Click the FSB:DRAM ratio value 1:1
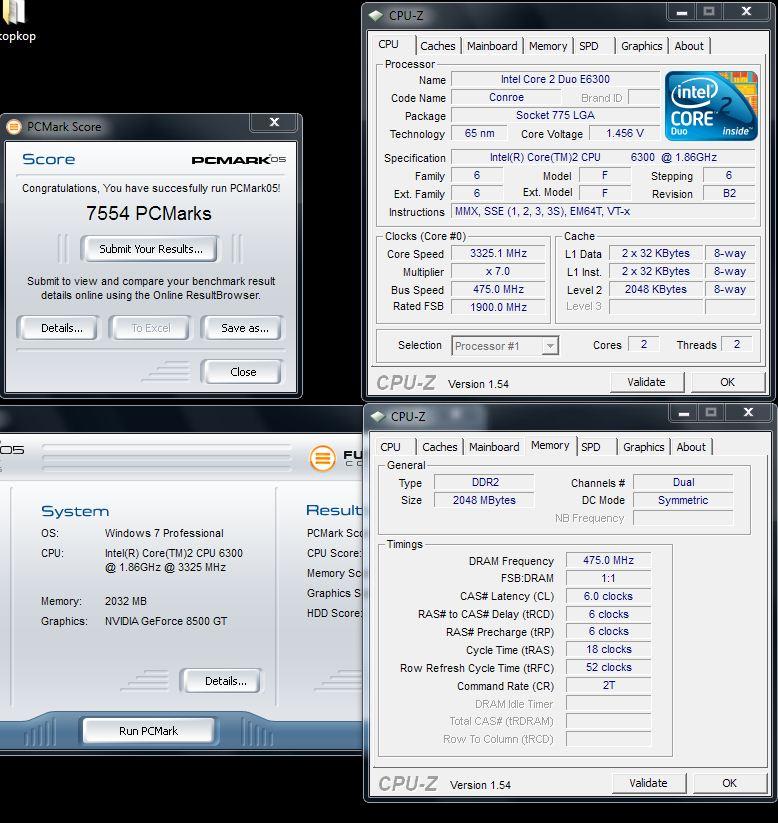Viewport: 778px width, 823px height. [608, 578]
